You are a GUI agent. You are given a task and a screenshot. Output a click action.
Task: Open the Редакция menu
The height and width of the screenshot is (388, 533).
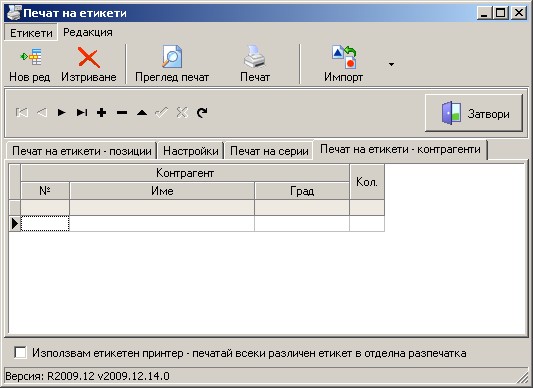click(88, 32)
